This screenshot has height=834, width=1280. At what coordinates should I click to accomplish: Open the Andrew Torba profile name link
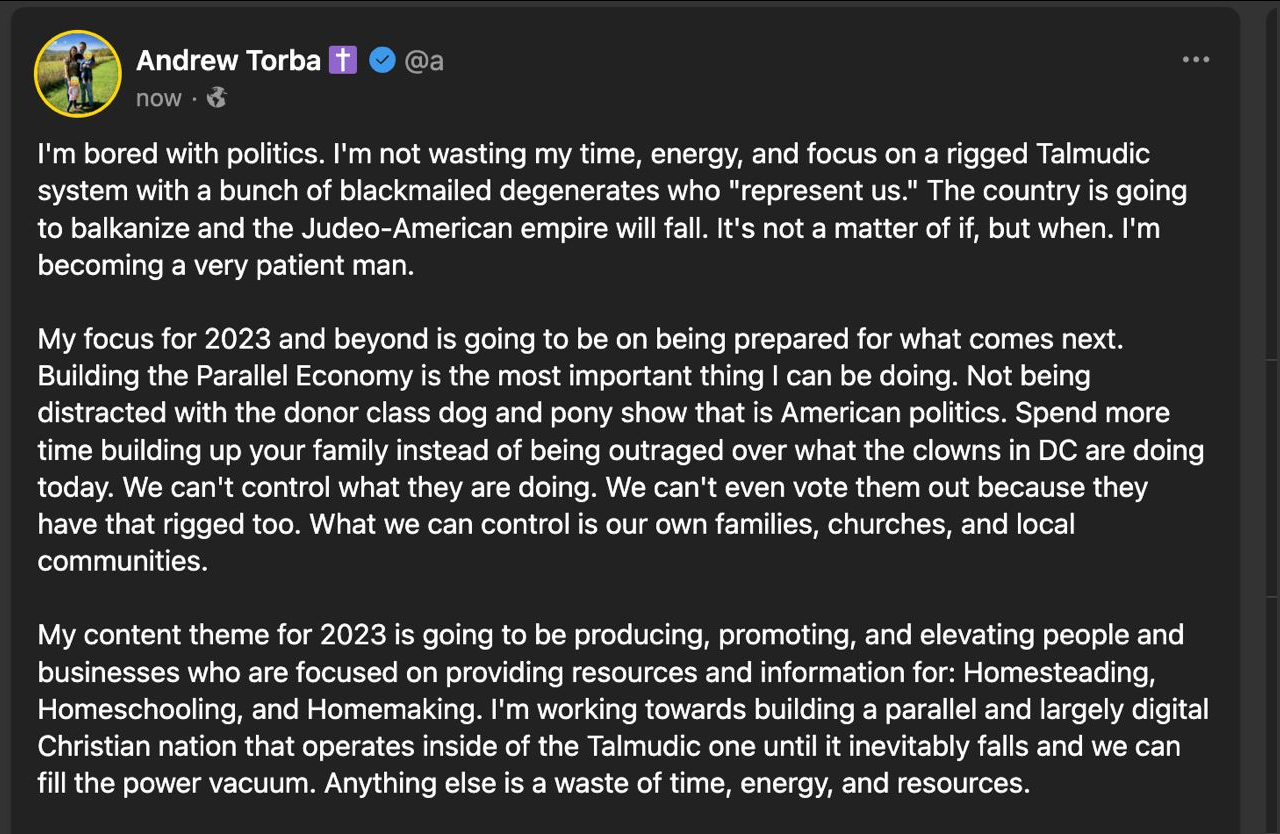click(228, 60)
